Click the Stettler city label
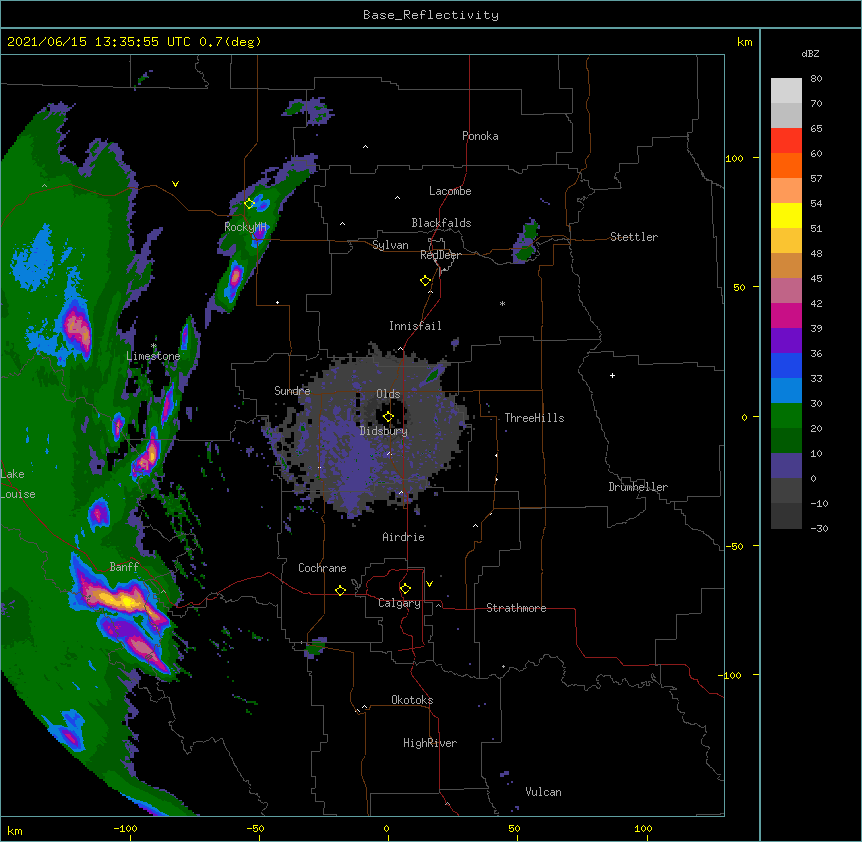This screenshot has height=842, width=862. tap(633, 237)
